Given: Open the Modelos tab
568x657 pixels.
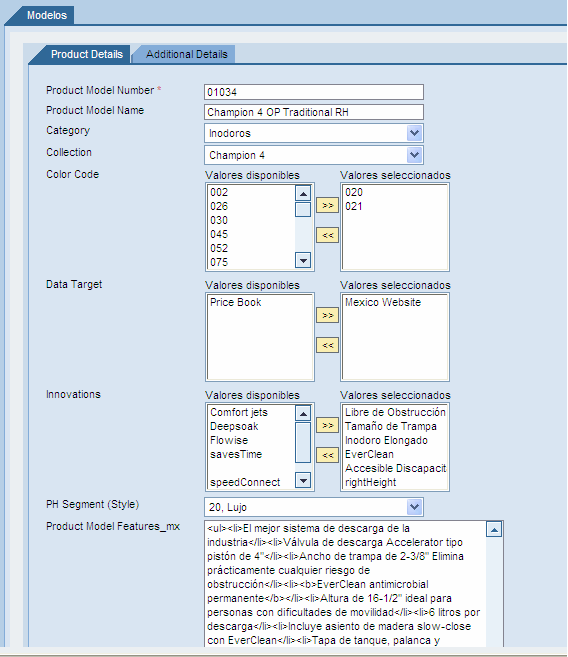Looking at the screenshot, I should tap(46, 15).
